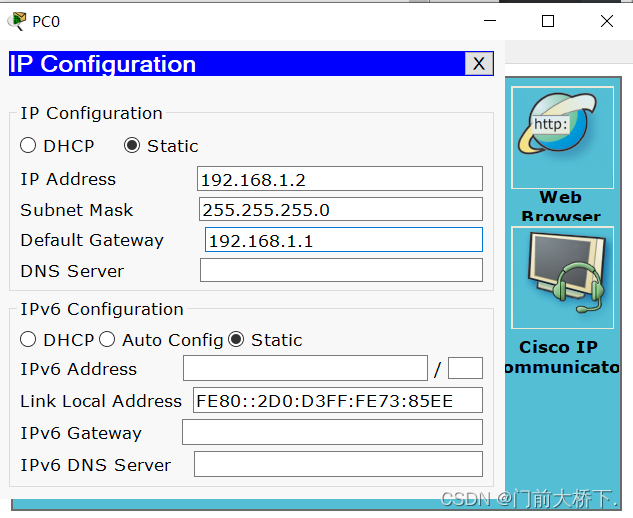Click the IPv6 prefix length box
Screen dimensions: 633x518
(465, 368)
